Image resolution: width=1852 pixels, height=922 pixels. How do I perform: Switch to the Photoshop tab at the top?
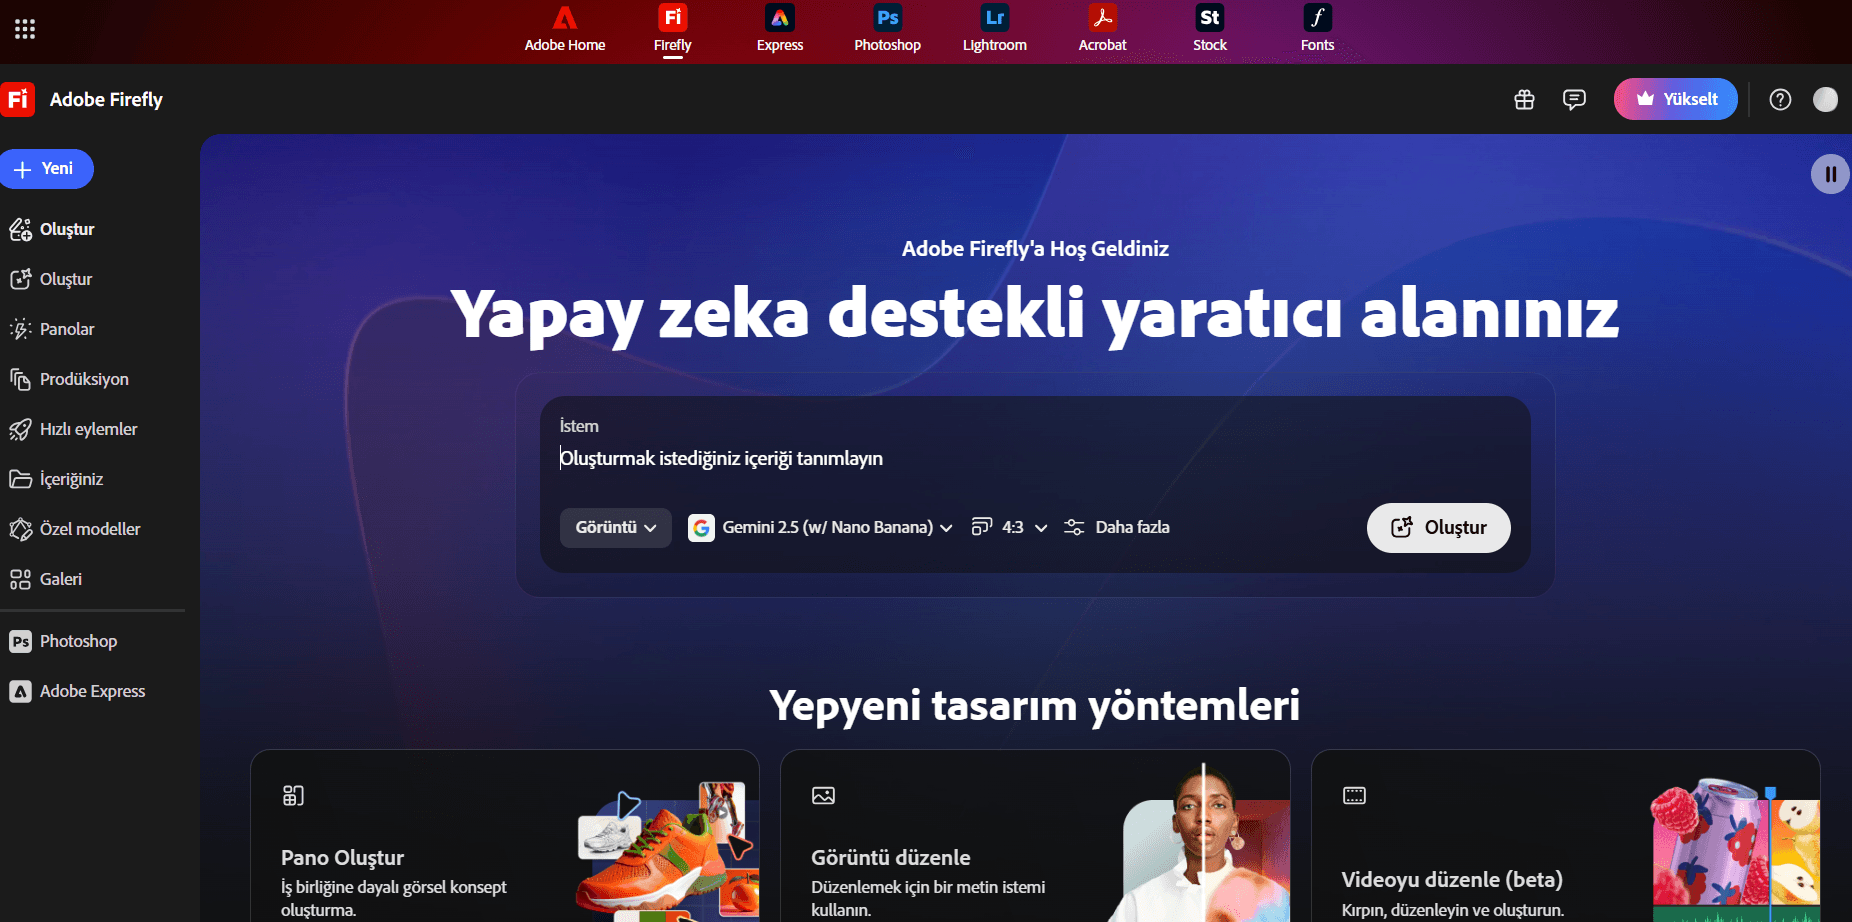coord(886,28)
